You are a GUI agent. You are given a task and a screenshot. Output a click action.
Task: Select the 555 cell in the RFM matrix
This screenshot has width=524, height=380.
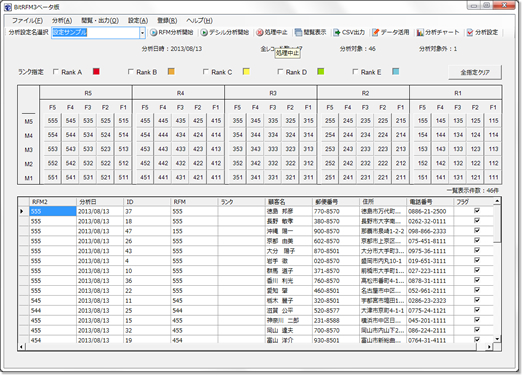point(53,121)
